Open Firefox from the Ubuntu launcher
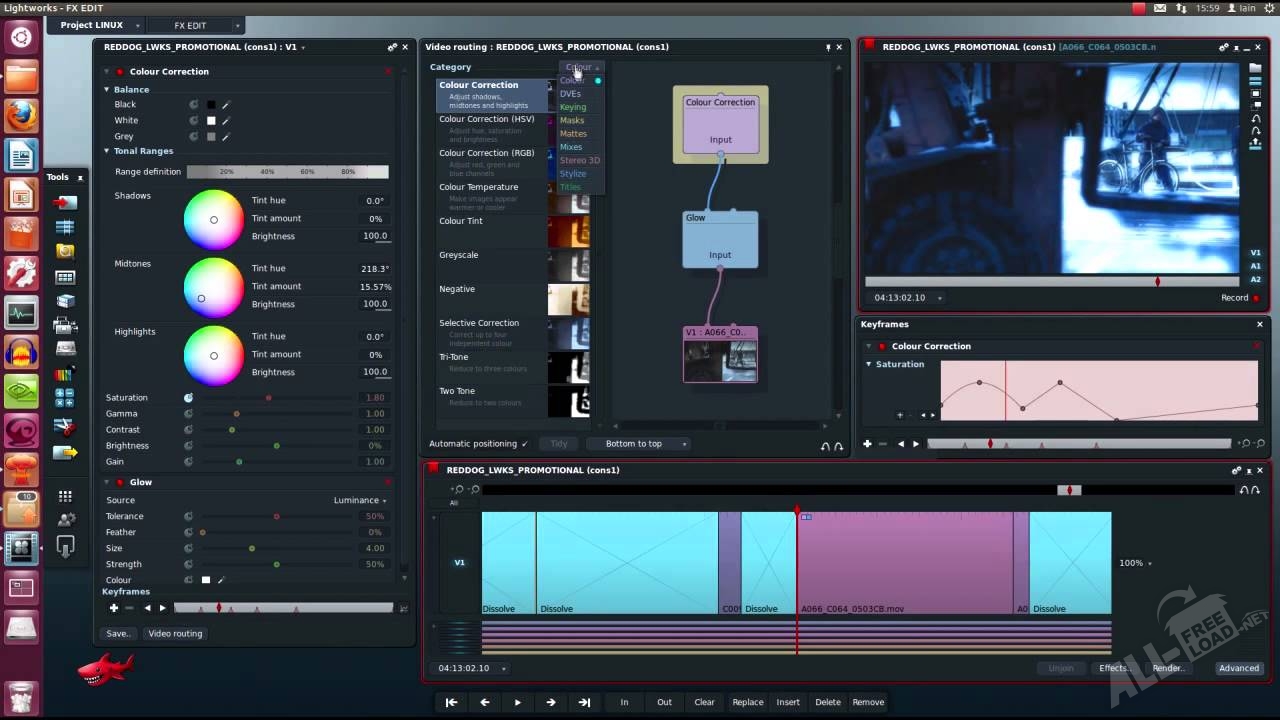1280x720 pixels. (x=21, y=116)
